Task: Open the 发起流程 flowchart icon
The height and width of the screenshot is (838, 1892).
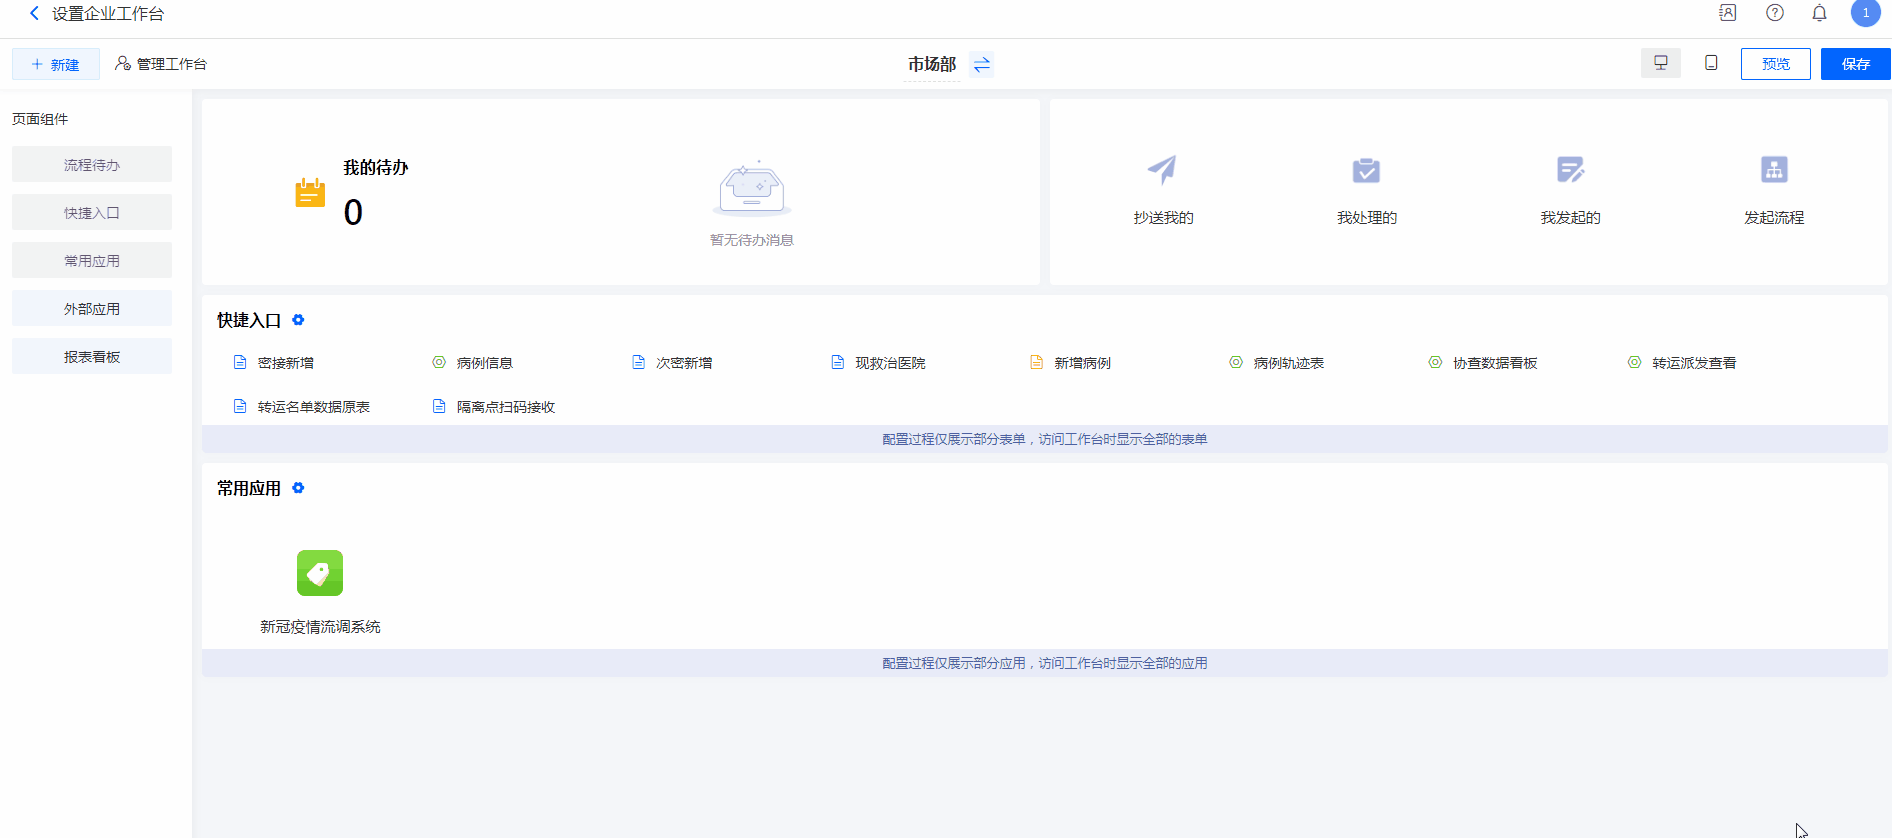Action: point(1774,170)
